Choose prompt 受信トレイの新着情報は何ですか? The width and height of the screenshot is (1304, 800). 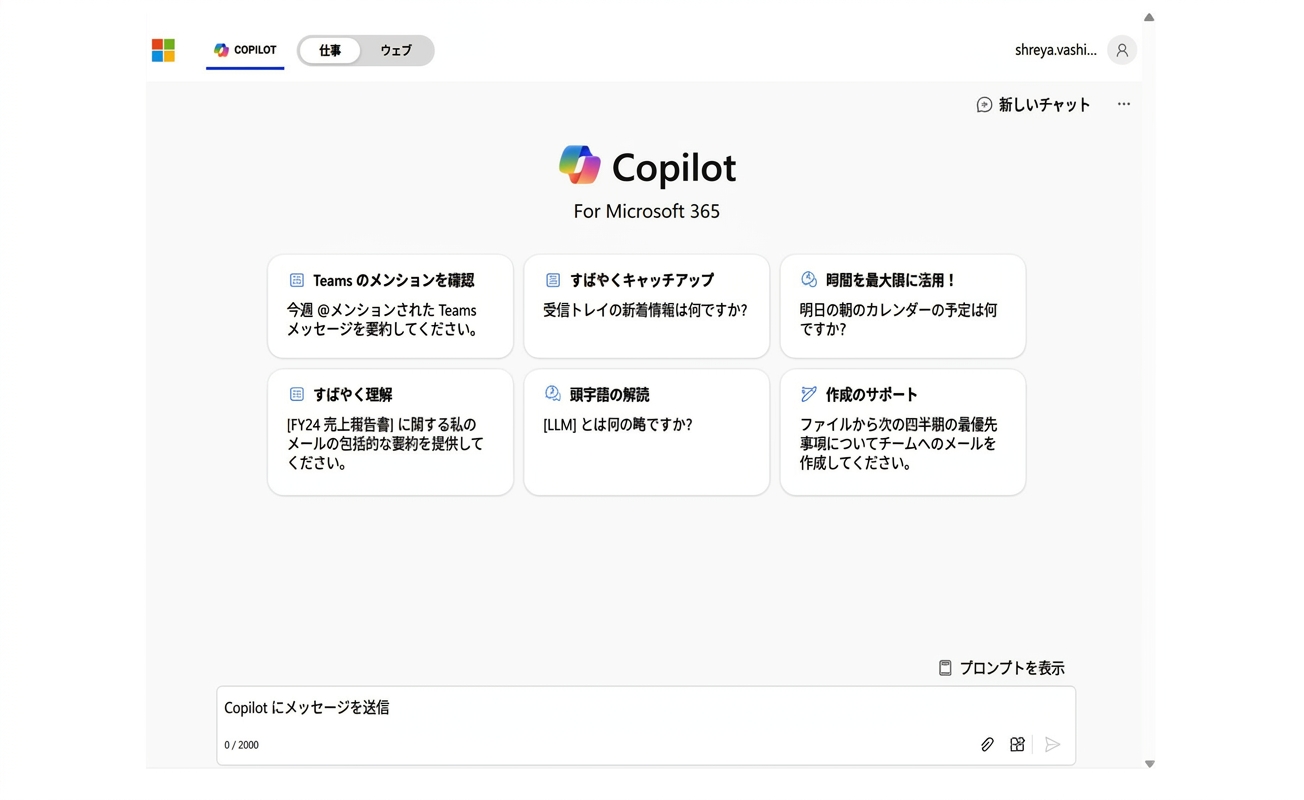646,310
